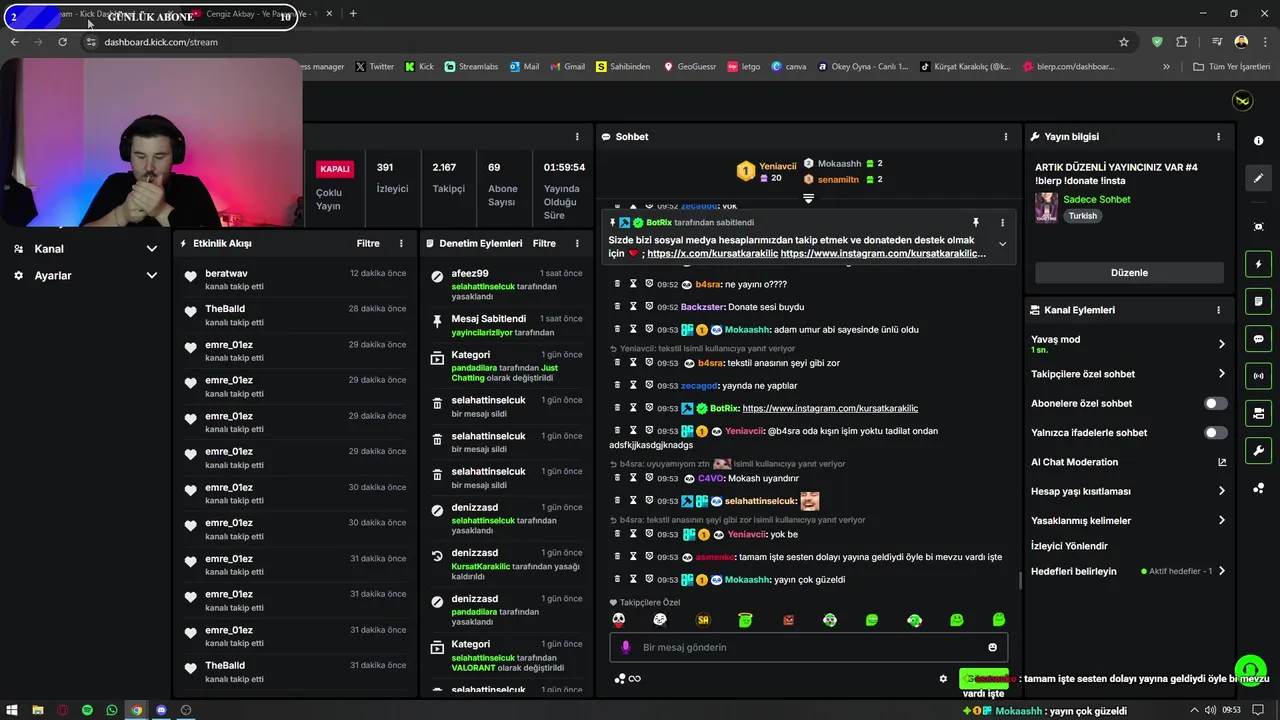Viewport: 1280px width, 720px height.
Task: Click the focus frame icon in right sidebar
Action: click(1258, 227)
